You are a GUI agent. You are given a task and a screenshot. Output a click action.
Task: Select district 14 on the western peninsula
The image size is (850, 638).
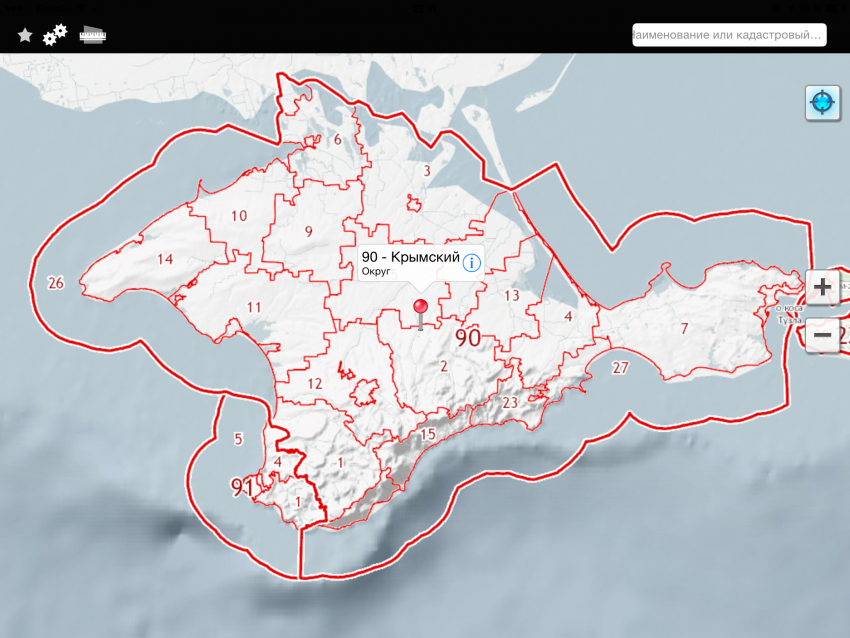165,259
